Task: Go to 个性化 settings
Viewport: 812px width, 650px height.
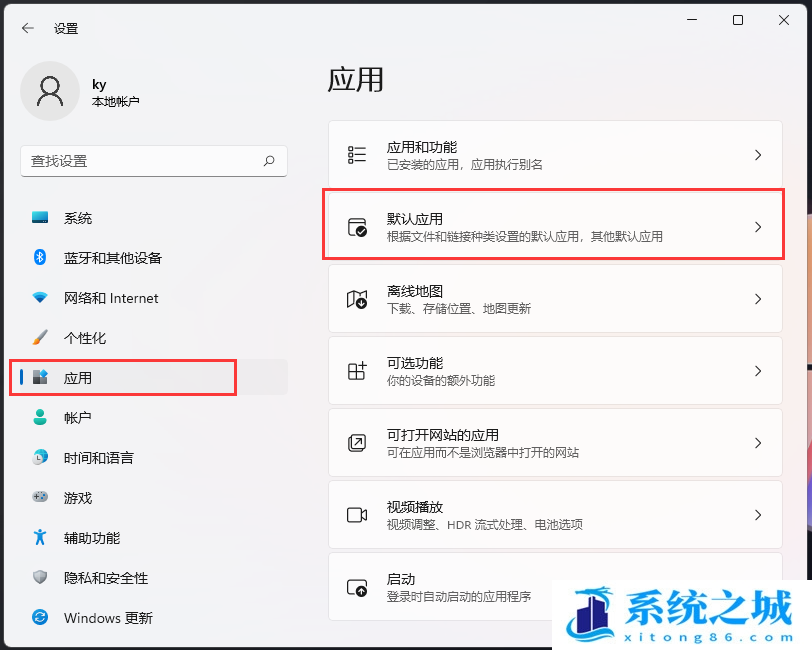Action: click(85, 338)
